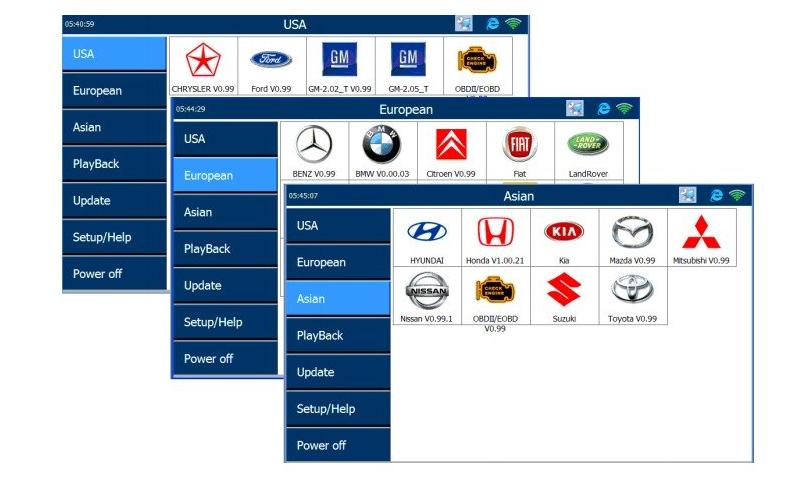Click Wi-Fi signal icon in Asian window header

click(x=737, y=195)
